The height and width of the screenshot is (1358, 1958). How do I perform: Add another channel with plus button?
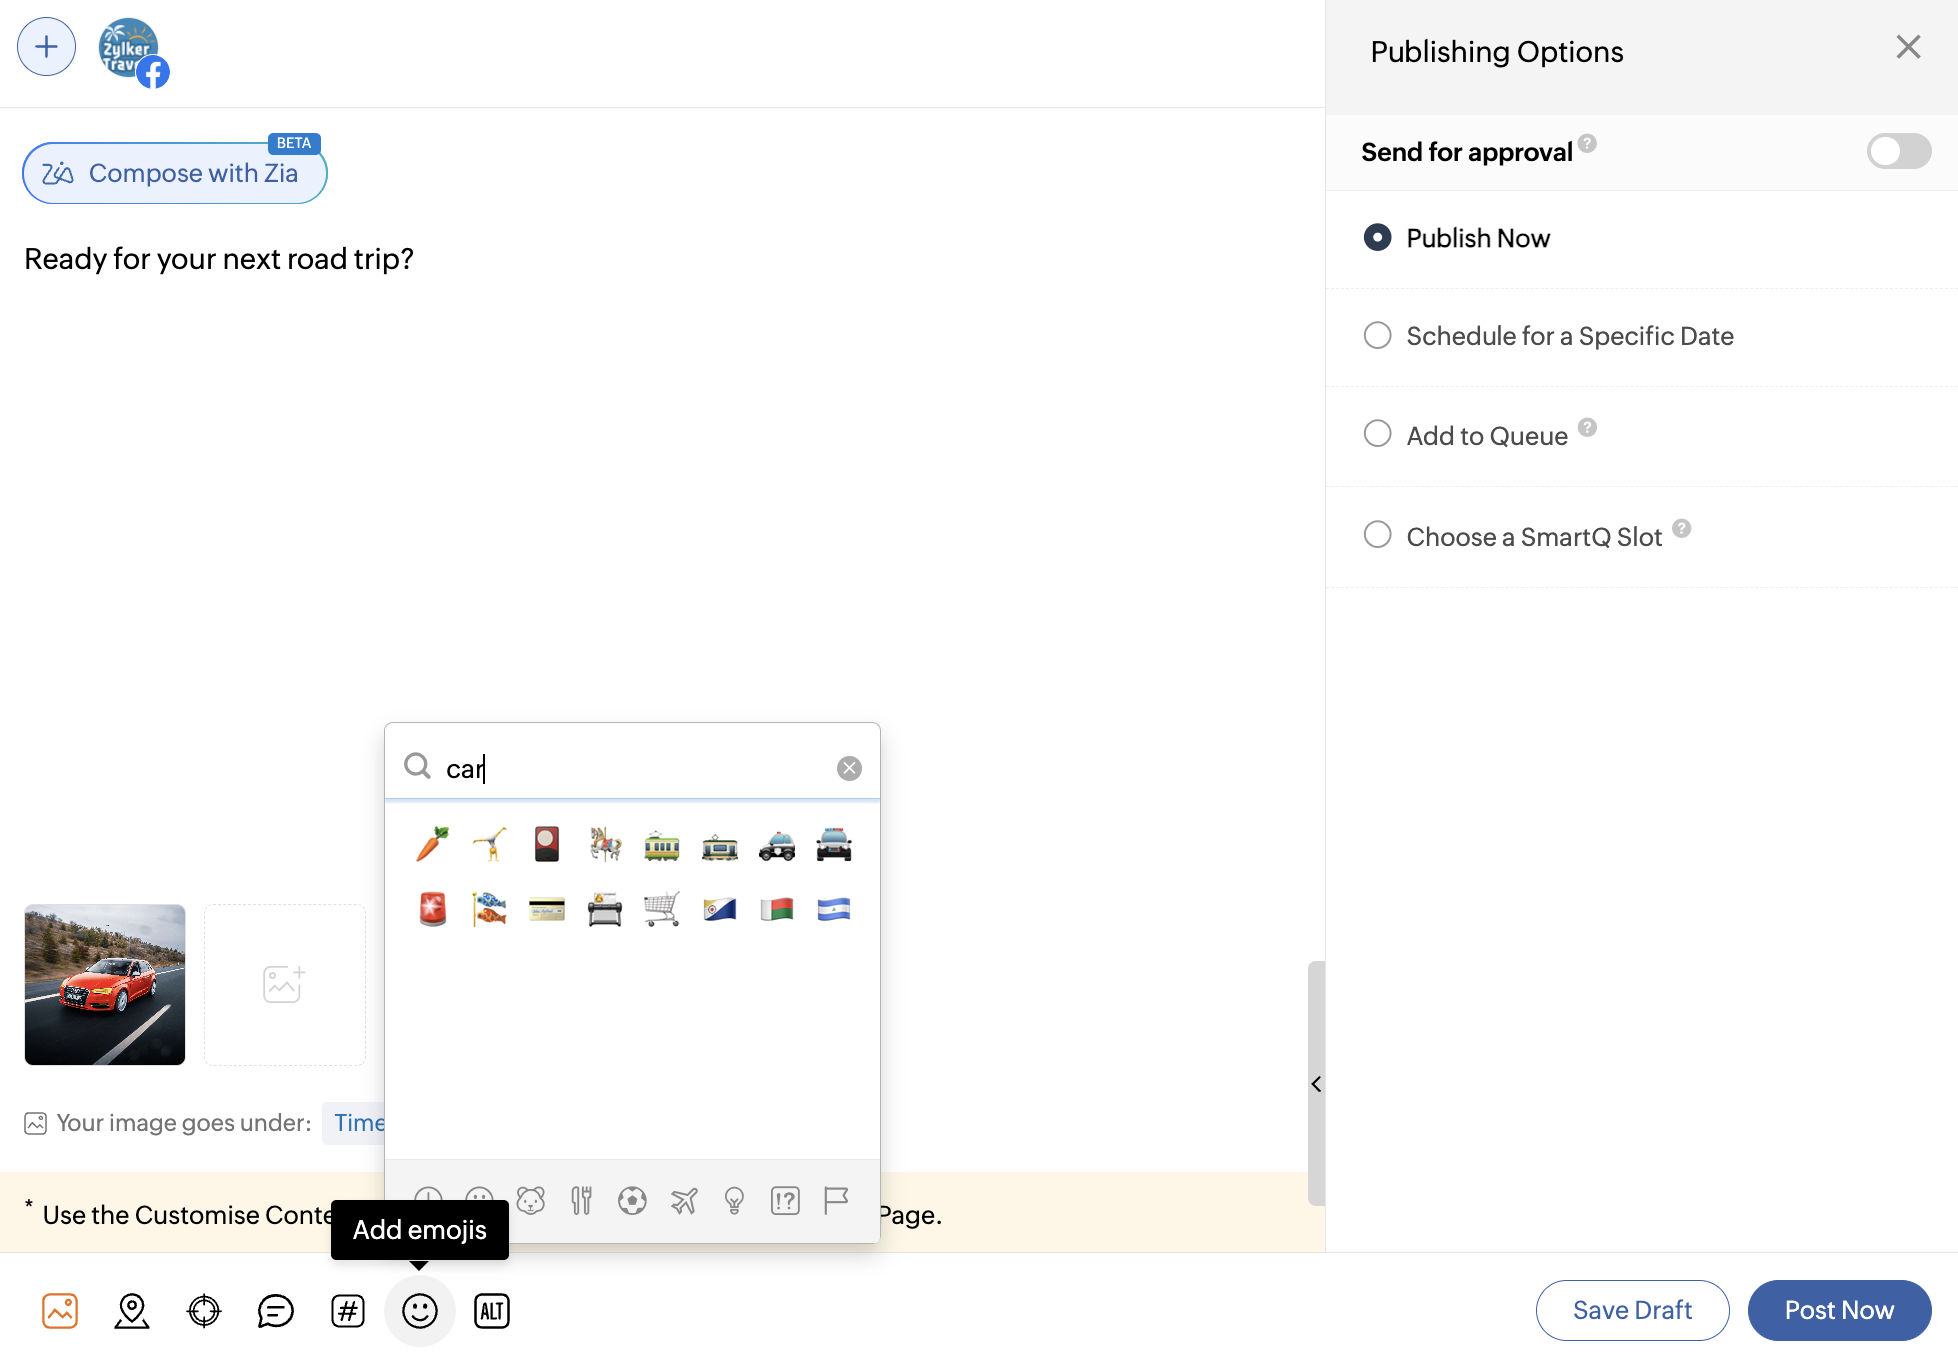click(46, 47)
